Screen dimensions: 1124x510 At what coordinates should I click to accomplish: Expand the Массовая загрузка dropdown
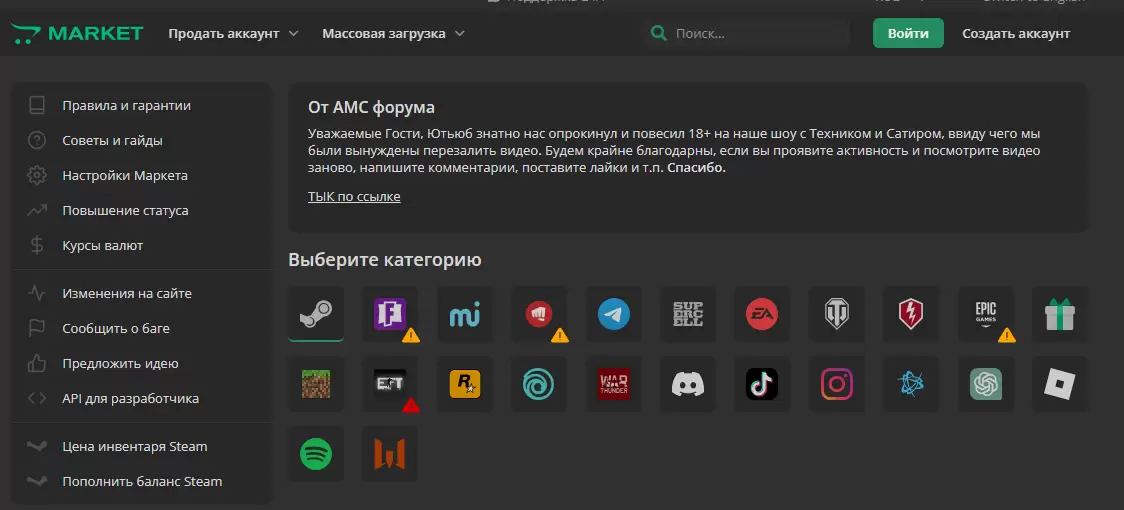pyautogui.click(x=394, y=34)
